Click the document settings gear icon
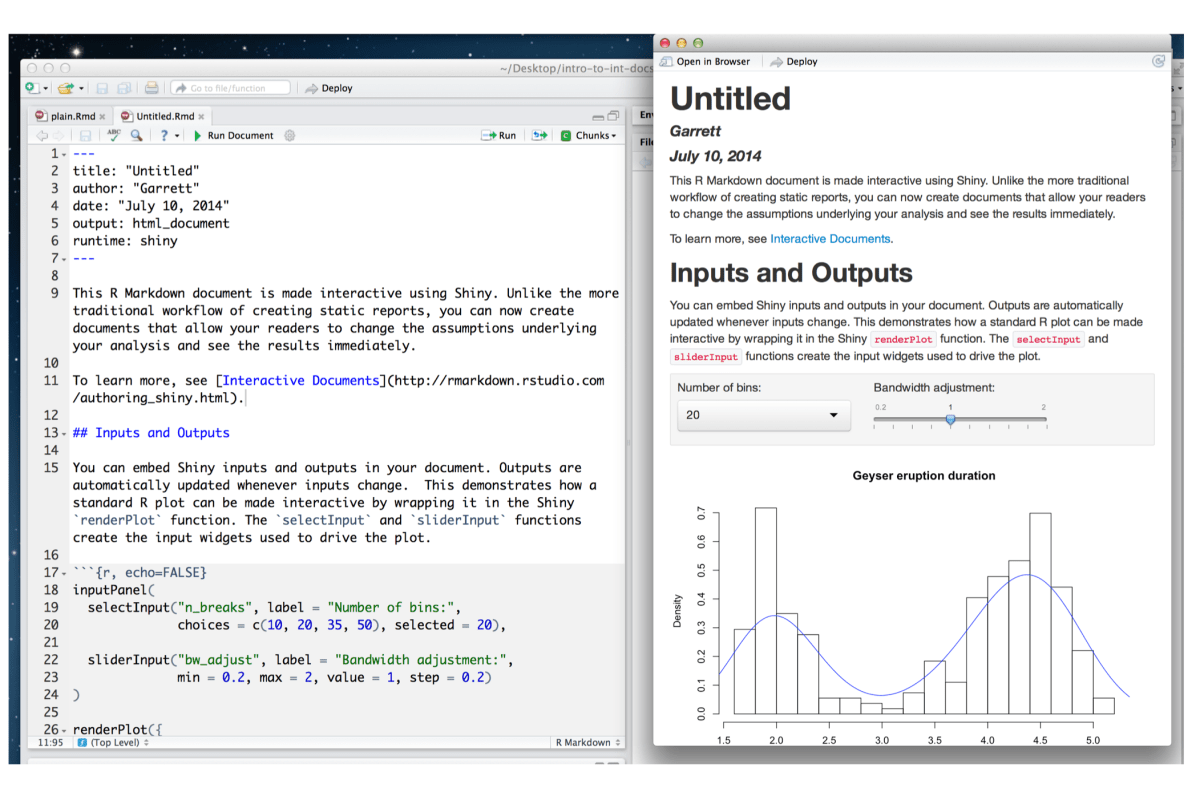Screen dimensions: 1200x800 [x=290, y=135]
